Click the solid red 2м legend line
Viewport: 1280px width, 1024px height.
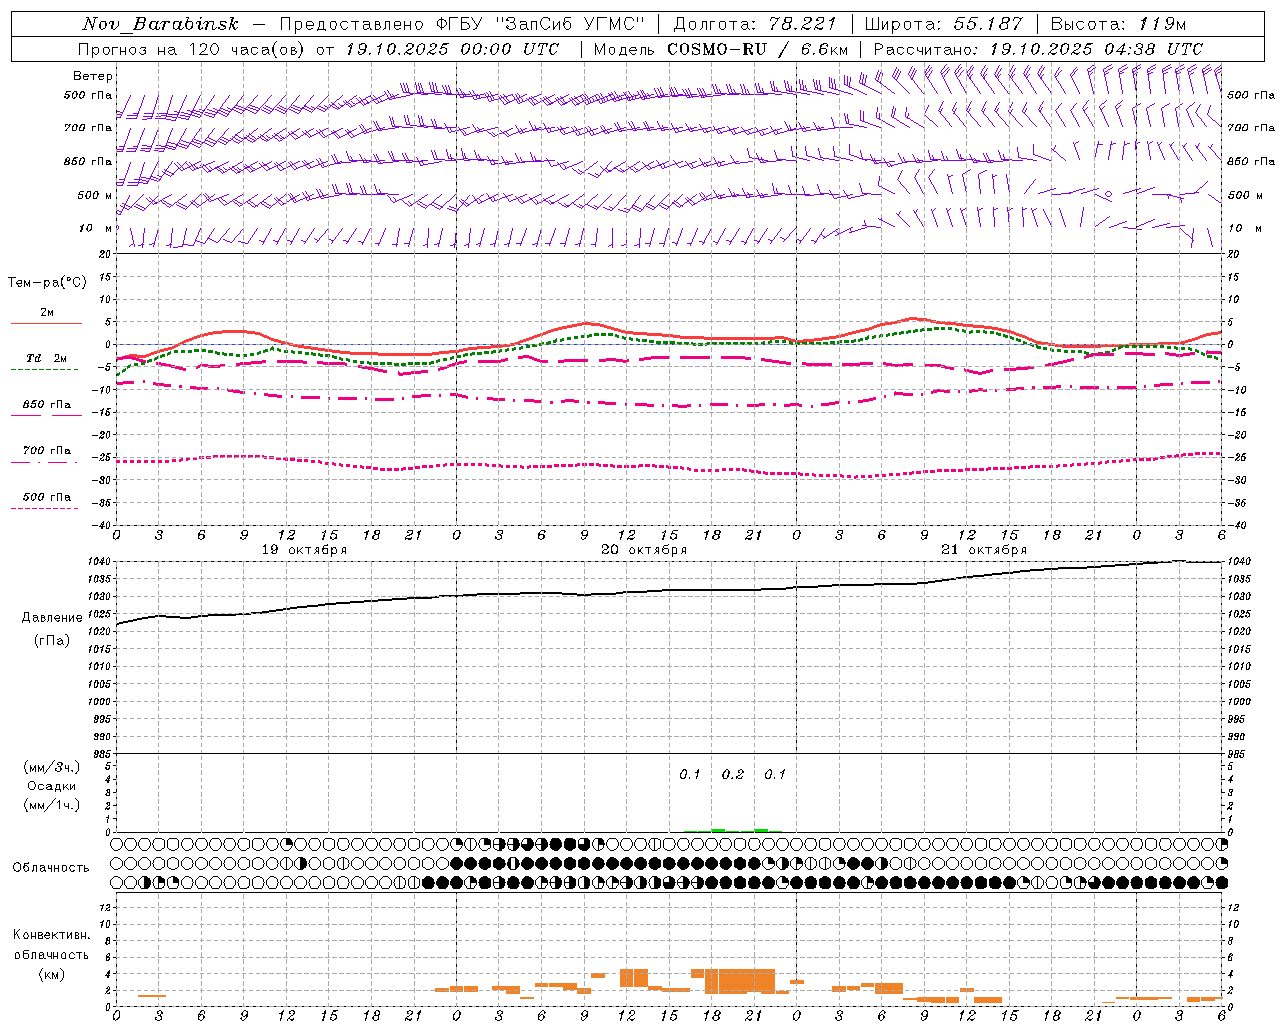46,323
